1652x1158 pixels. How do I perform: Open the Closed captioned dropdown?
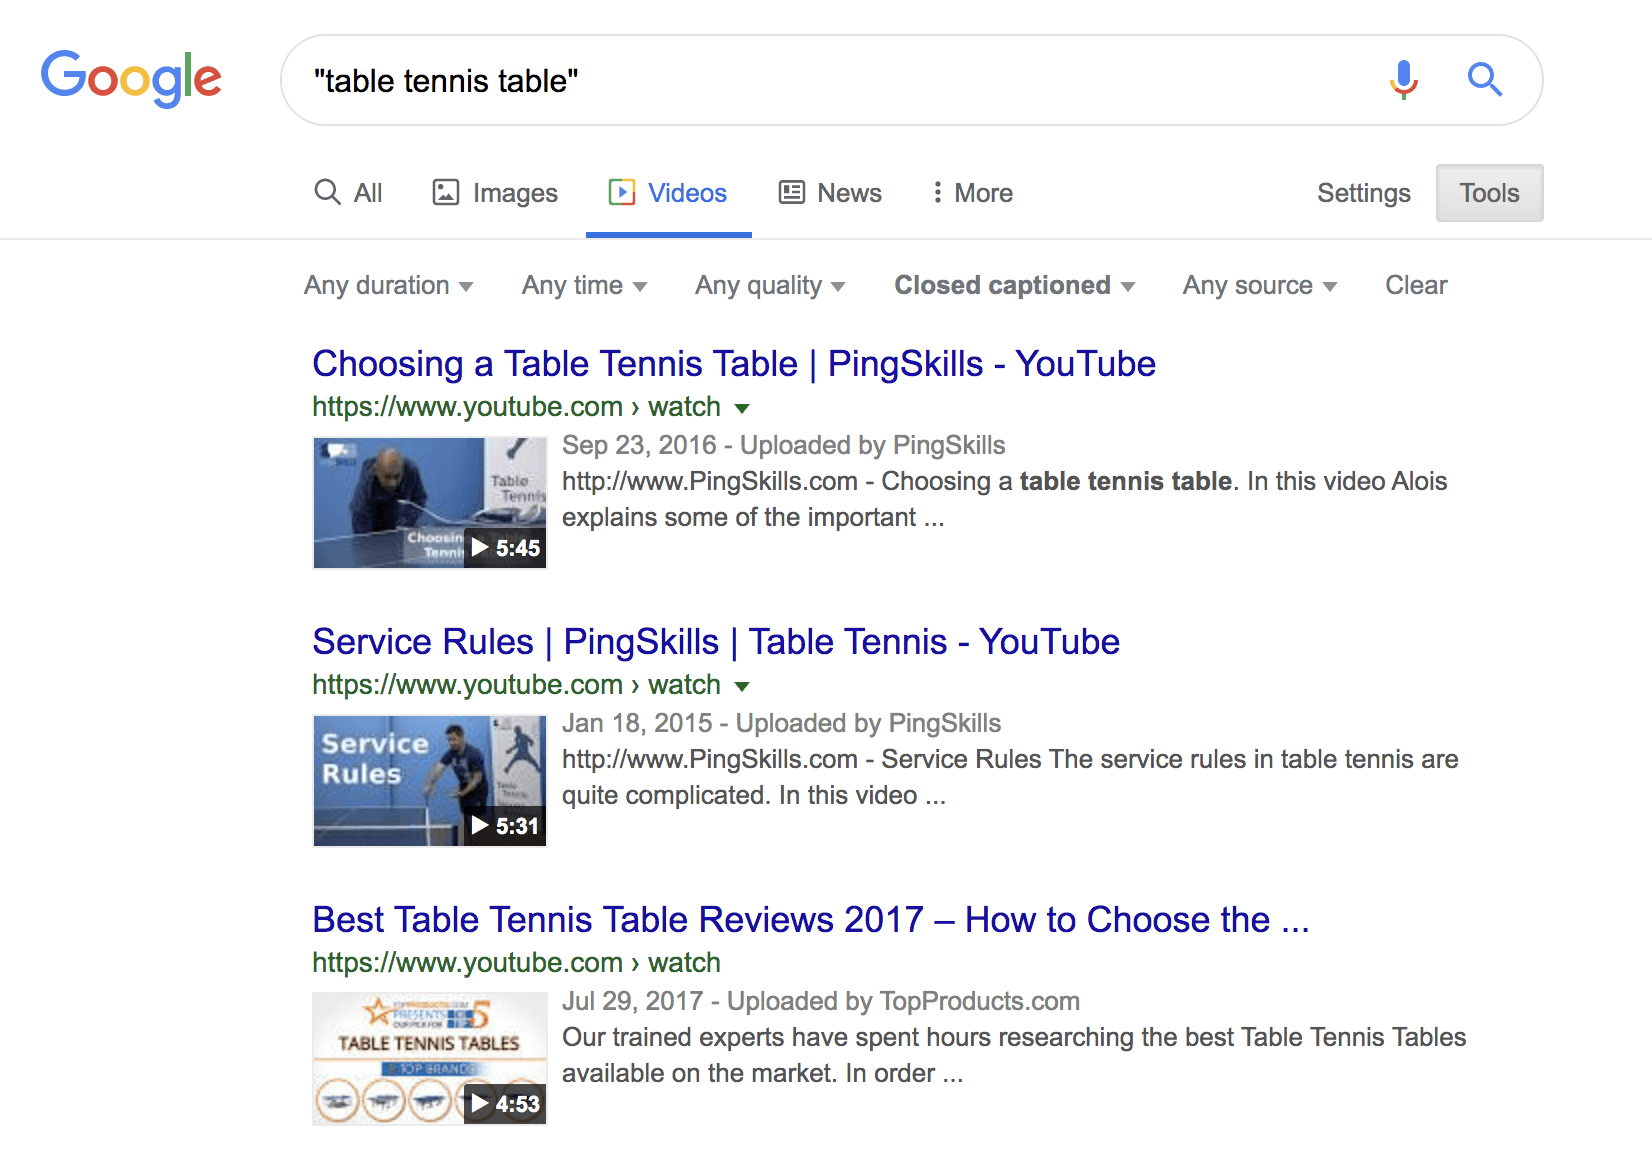pos(1014,286)
